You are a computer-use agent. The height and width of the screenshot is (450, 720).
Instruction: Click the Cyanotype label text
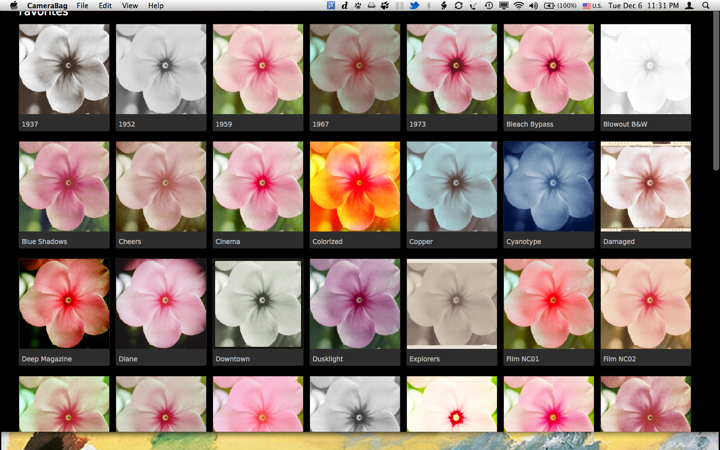pos(523,242)
